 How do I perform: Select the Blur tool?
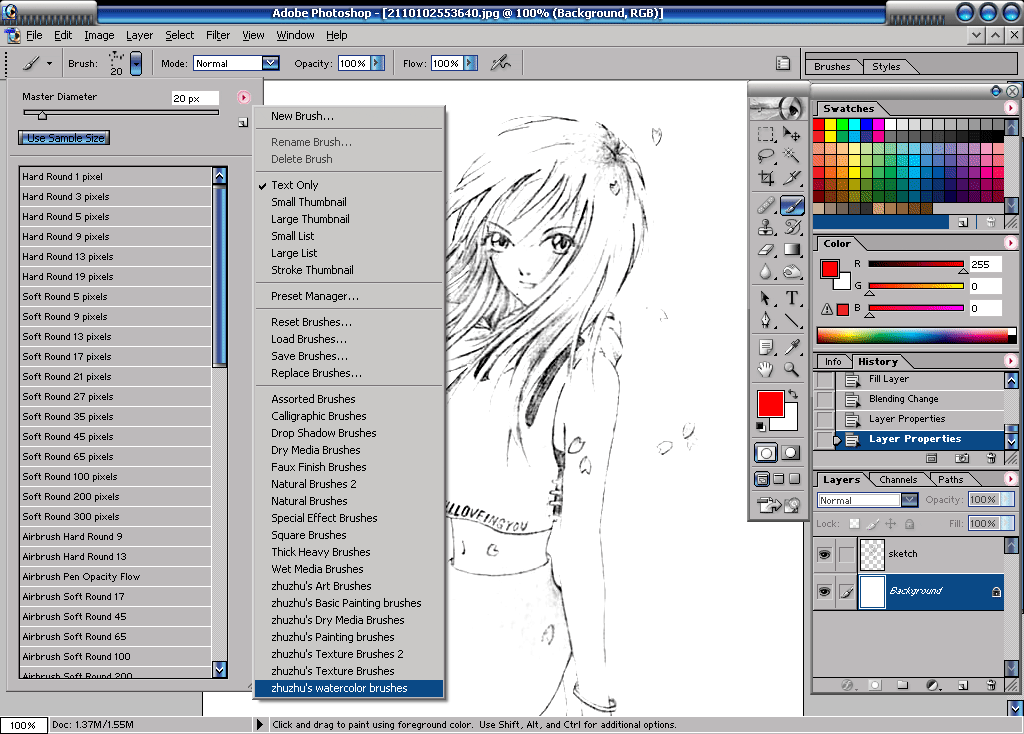click(x=766, y=271)
